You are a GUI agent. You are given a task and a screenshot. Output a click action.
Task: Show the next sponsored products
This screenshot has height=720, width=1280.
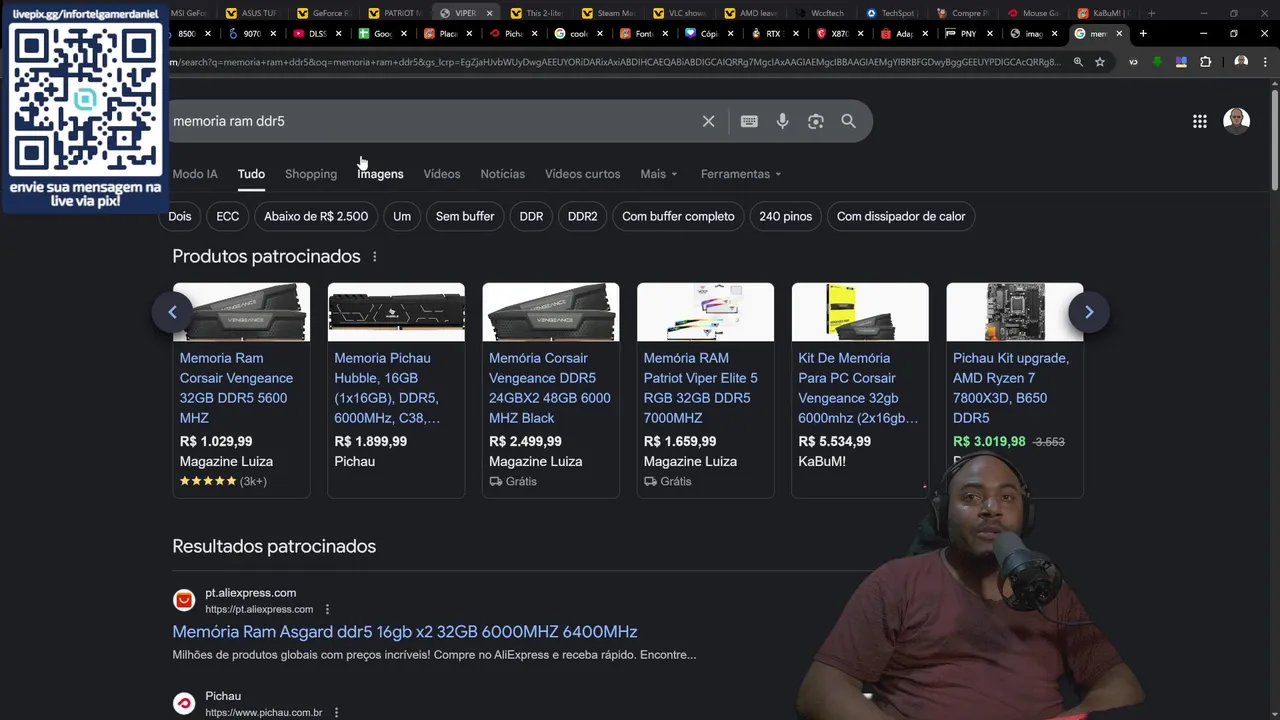[x=1089, y=312]
